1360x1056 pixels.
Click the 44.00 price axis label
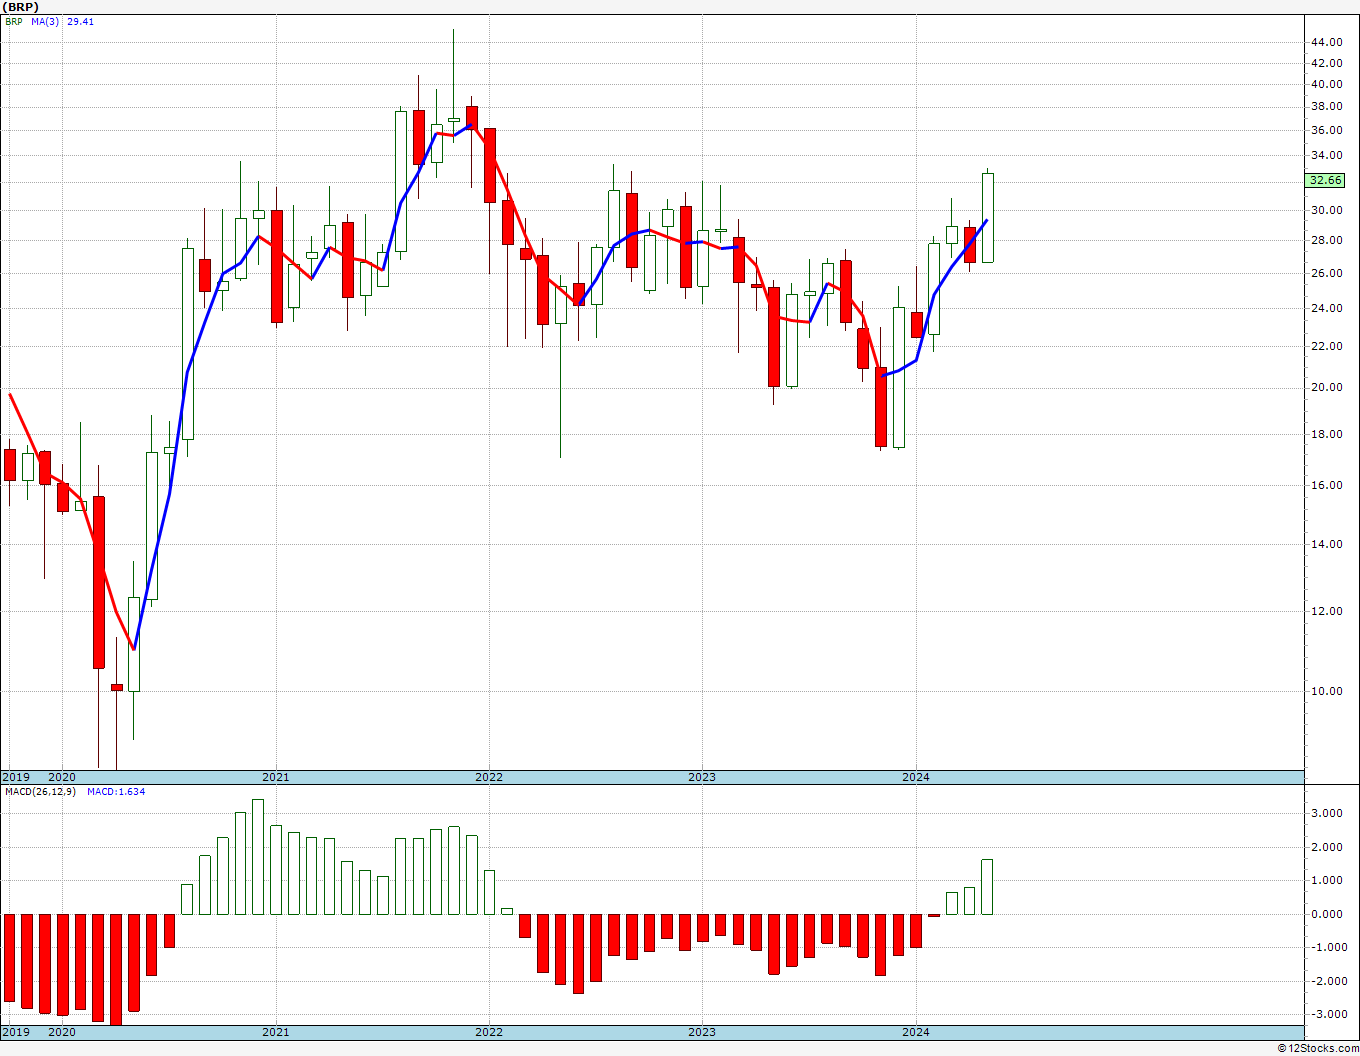click(x=1326, y=42)
